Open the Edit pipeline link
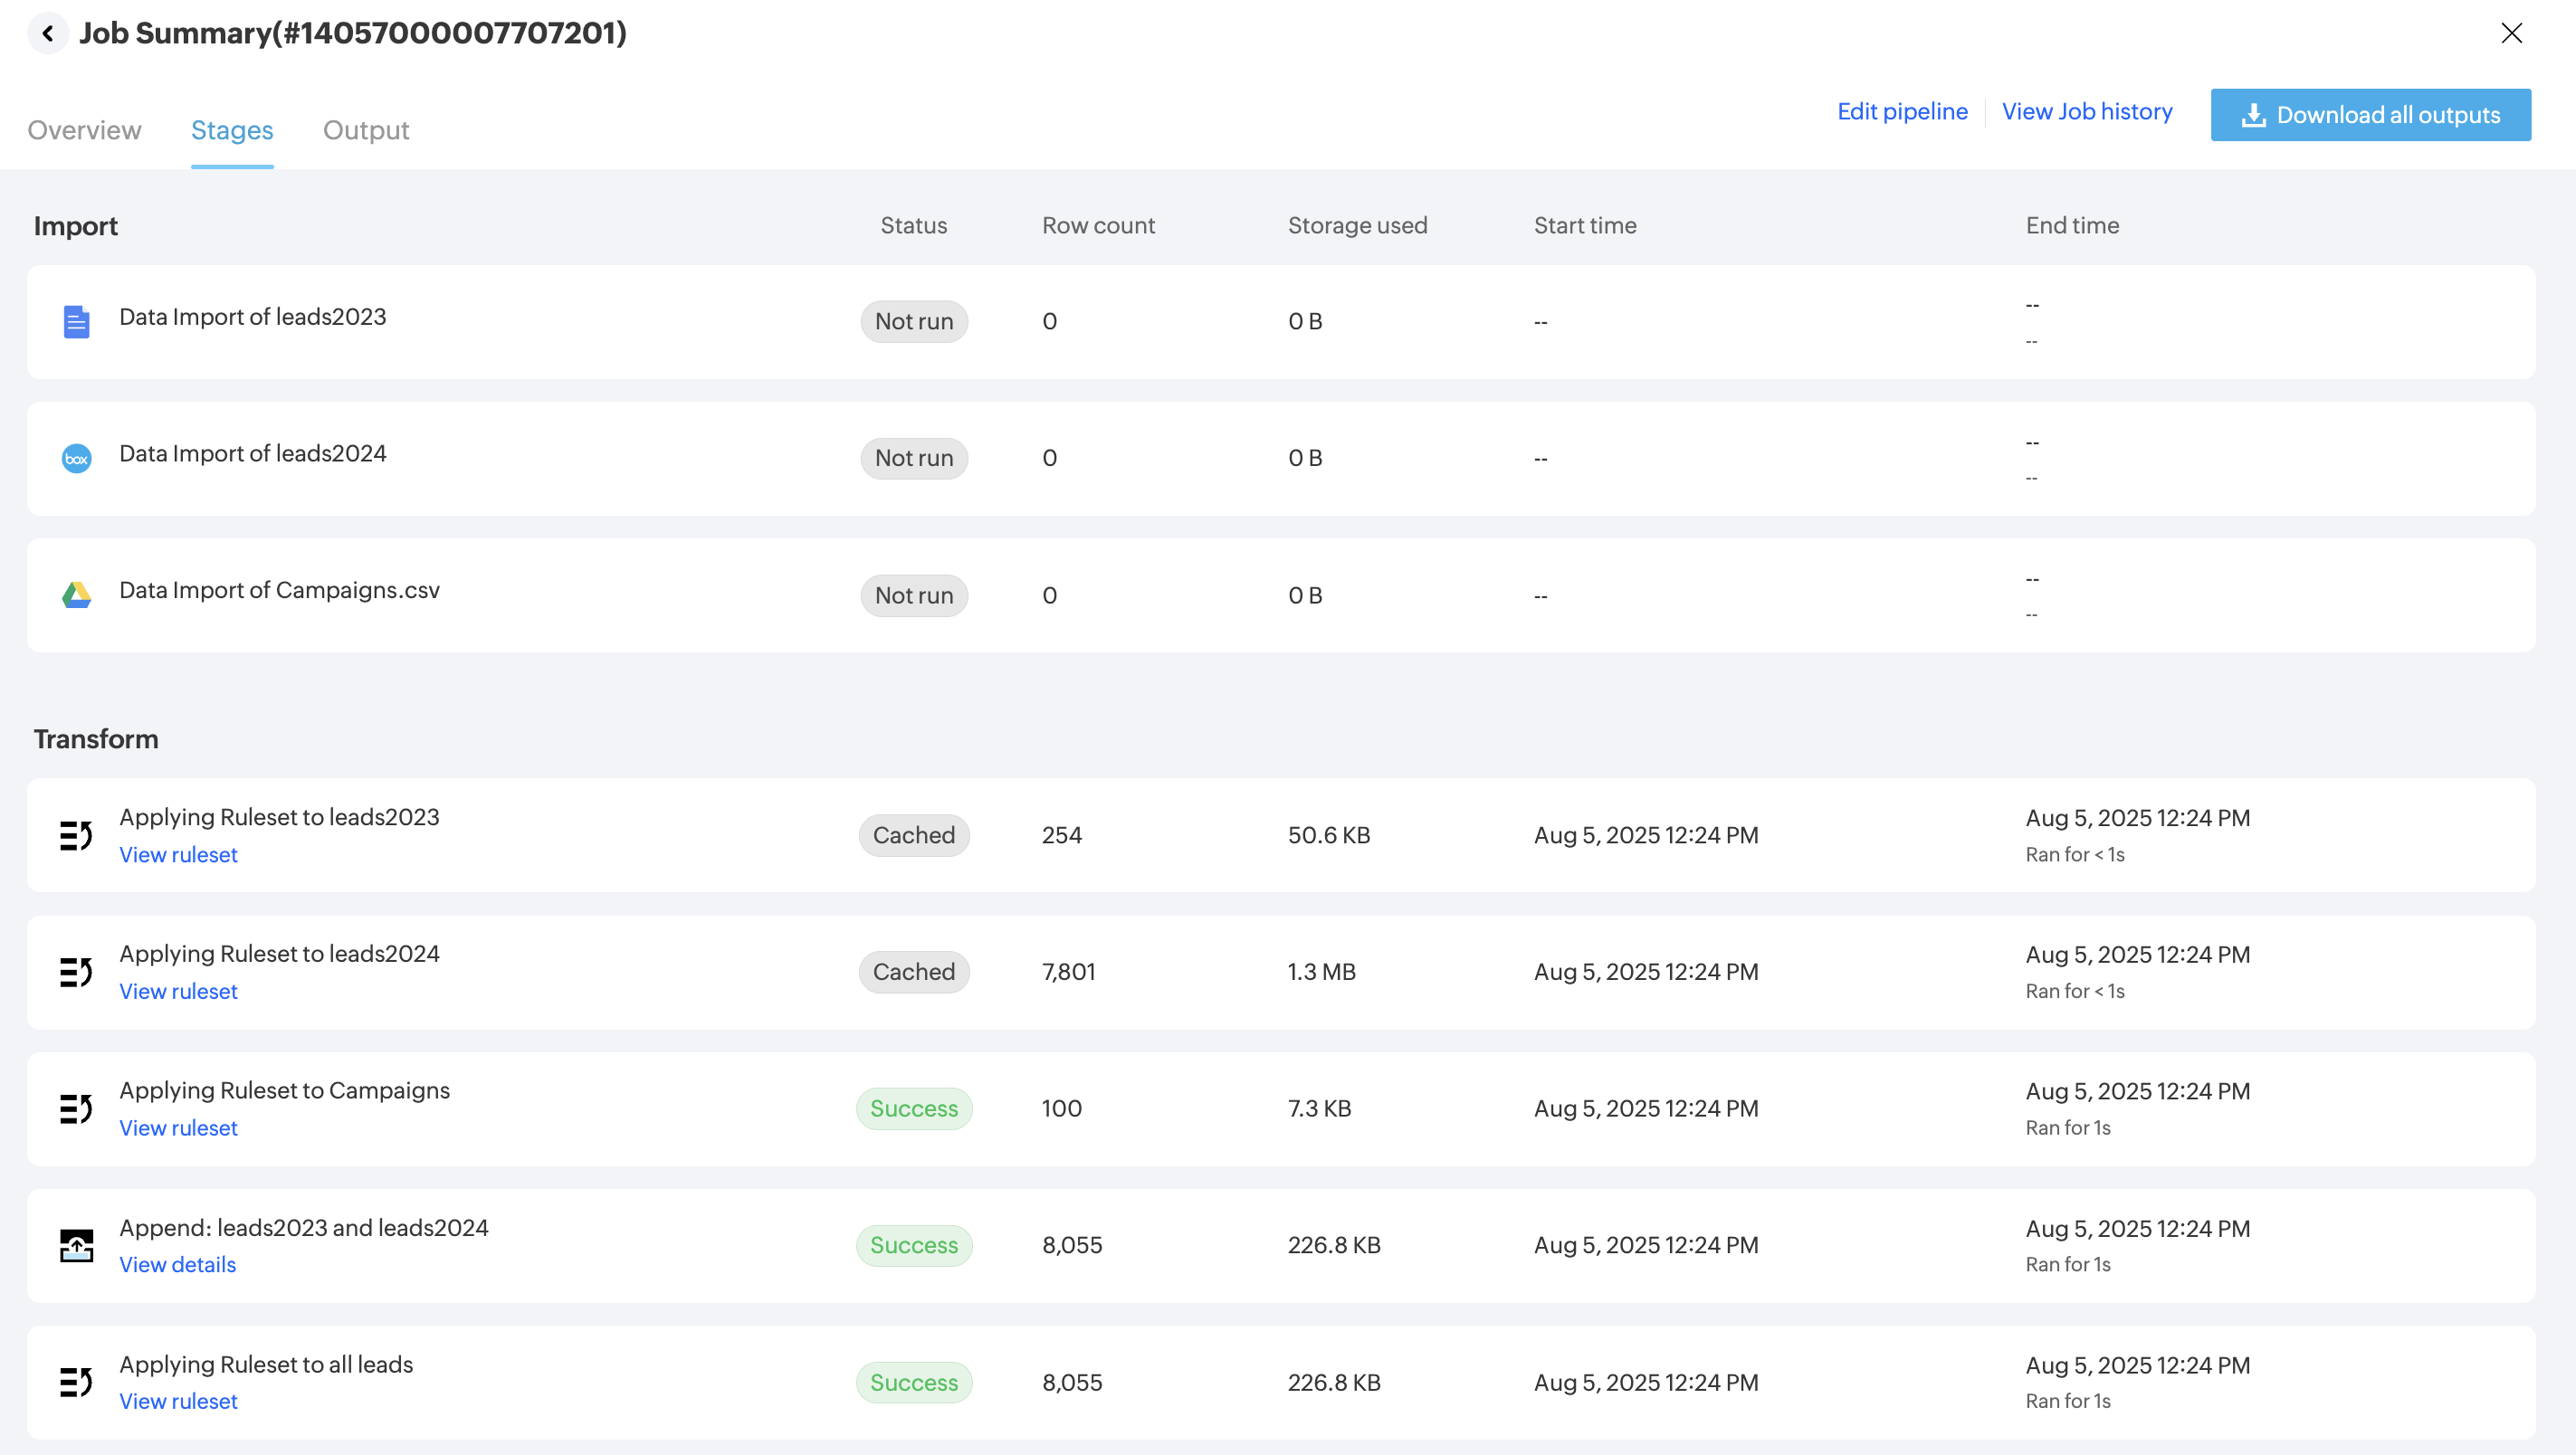Screen dimensions: 2576x1455 click(1902, 111)
